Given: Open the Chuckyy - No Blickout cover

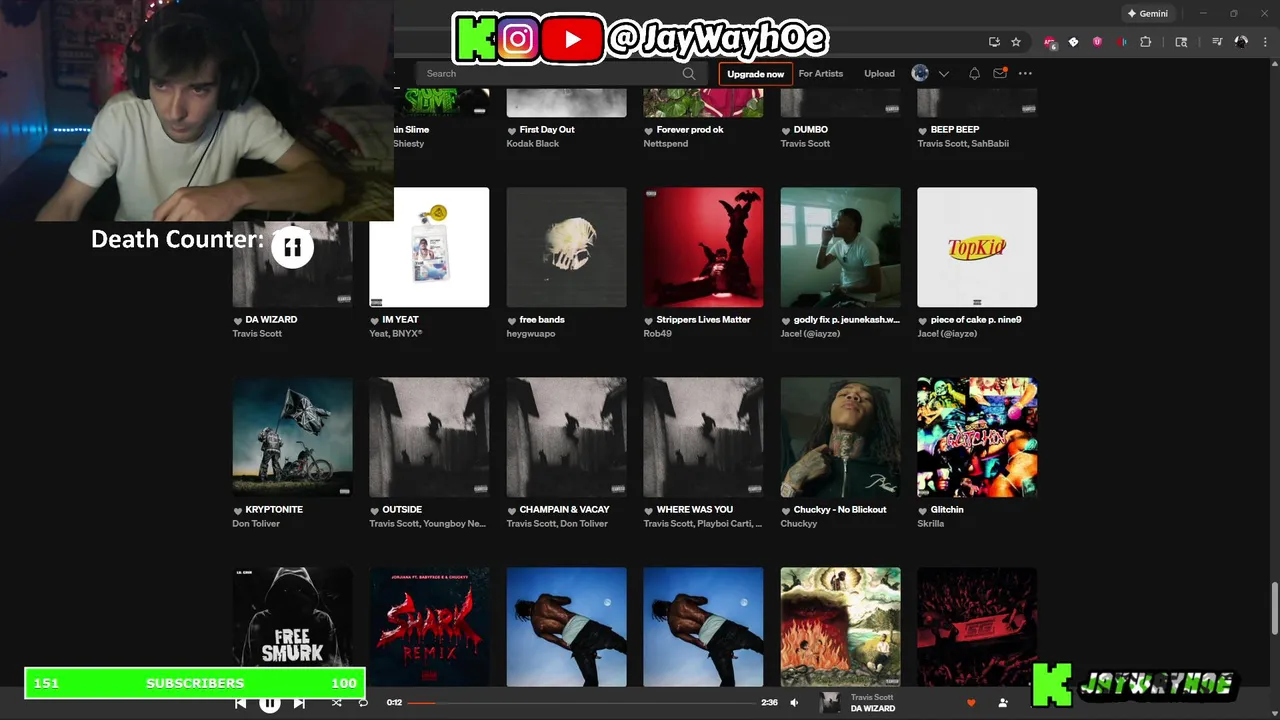Looking at the screenshot, I should [x=840, y=437].
